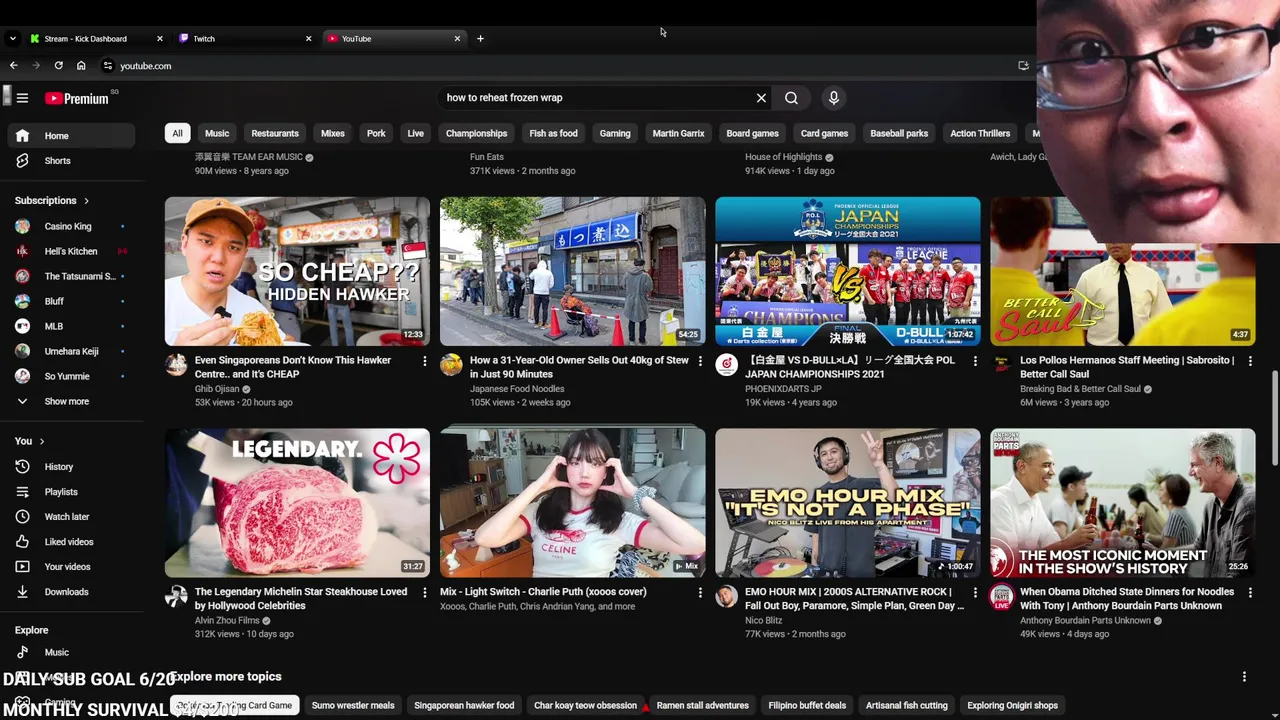Open the YouTube hamburger guide menu
Screen dimensions: 1280x720
(22, 98)
